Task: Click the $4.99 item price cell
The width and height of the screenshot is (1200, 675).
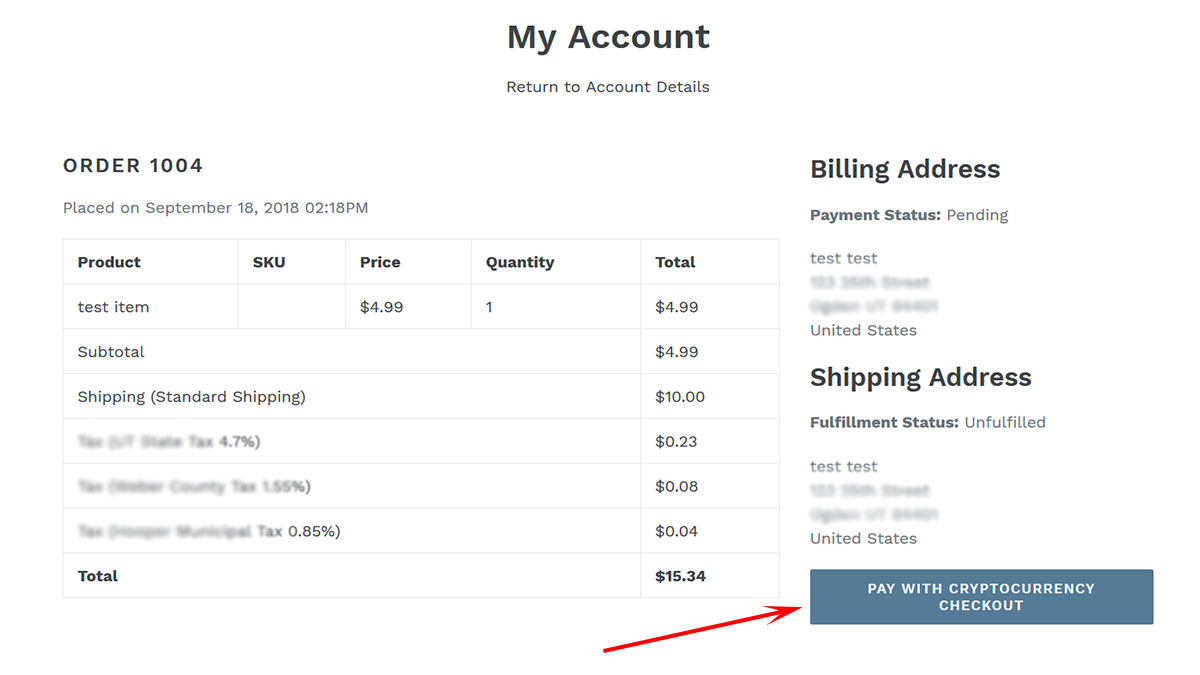Action: point(382,307)
